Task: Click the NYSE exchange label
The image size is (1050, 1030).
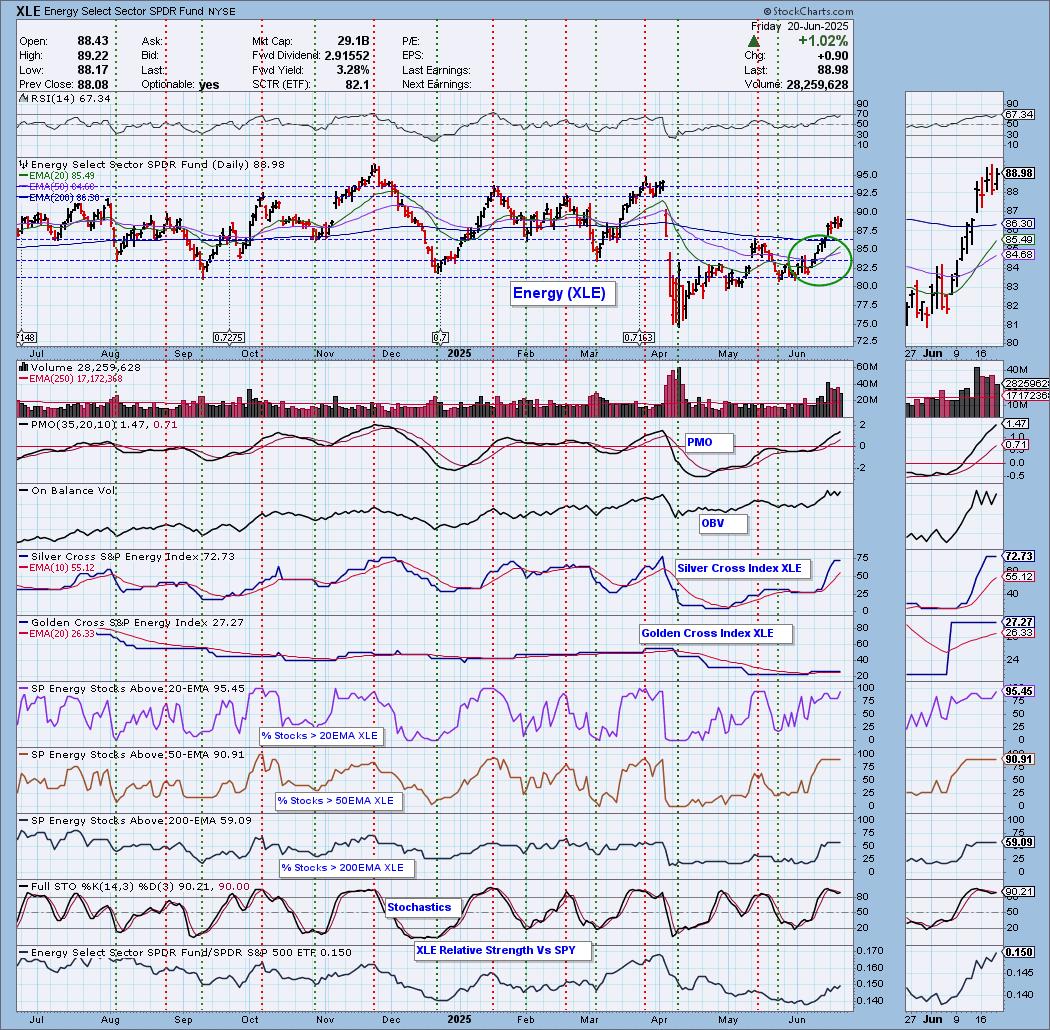Action: tap(221, 11)
